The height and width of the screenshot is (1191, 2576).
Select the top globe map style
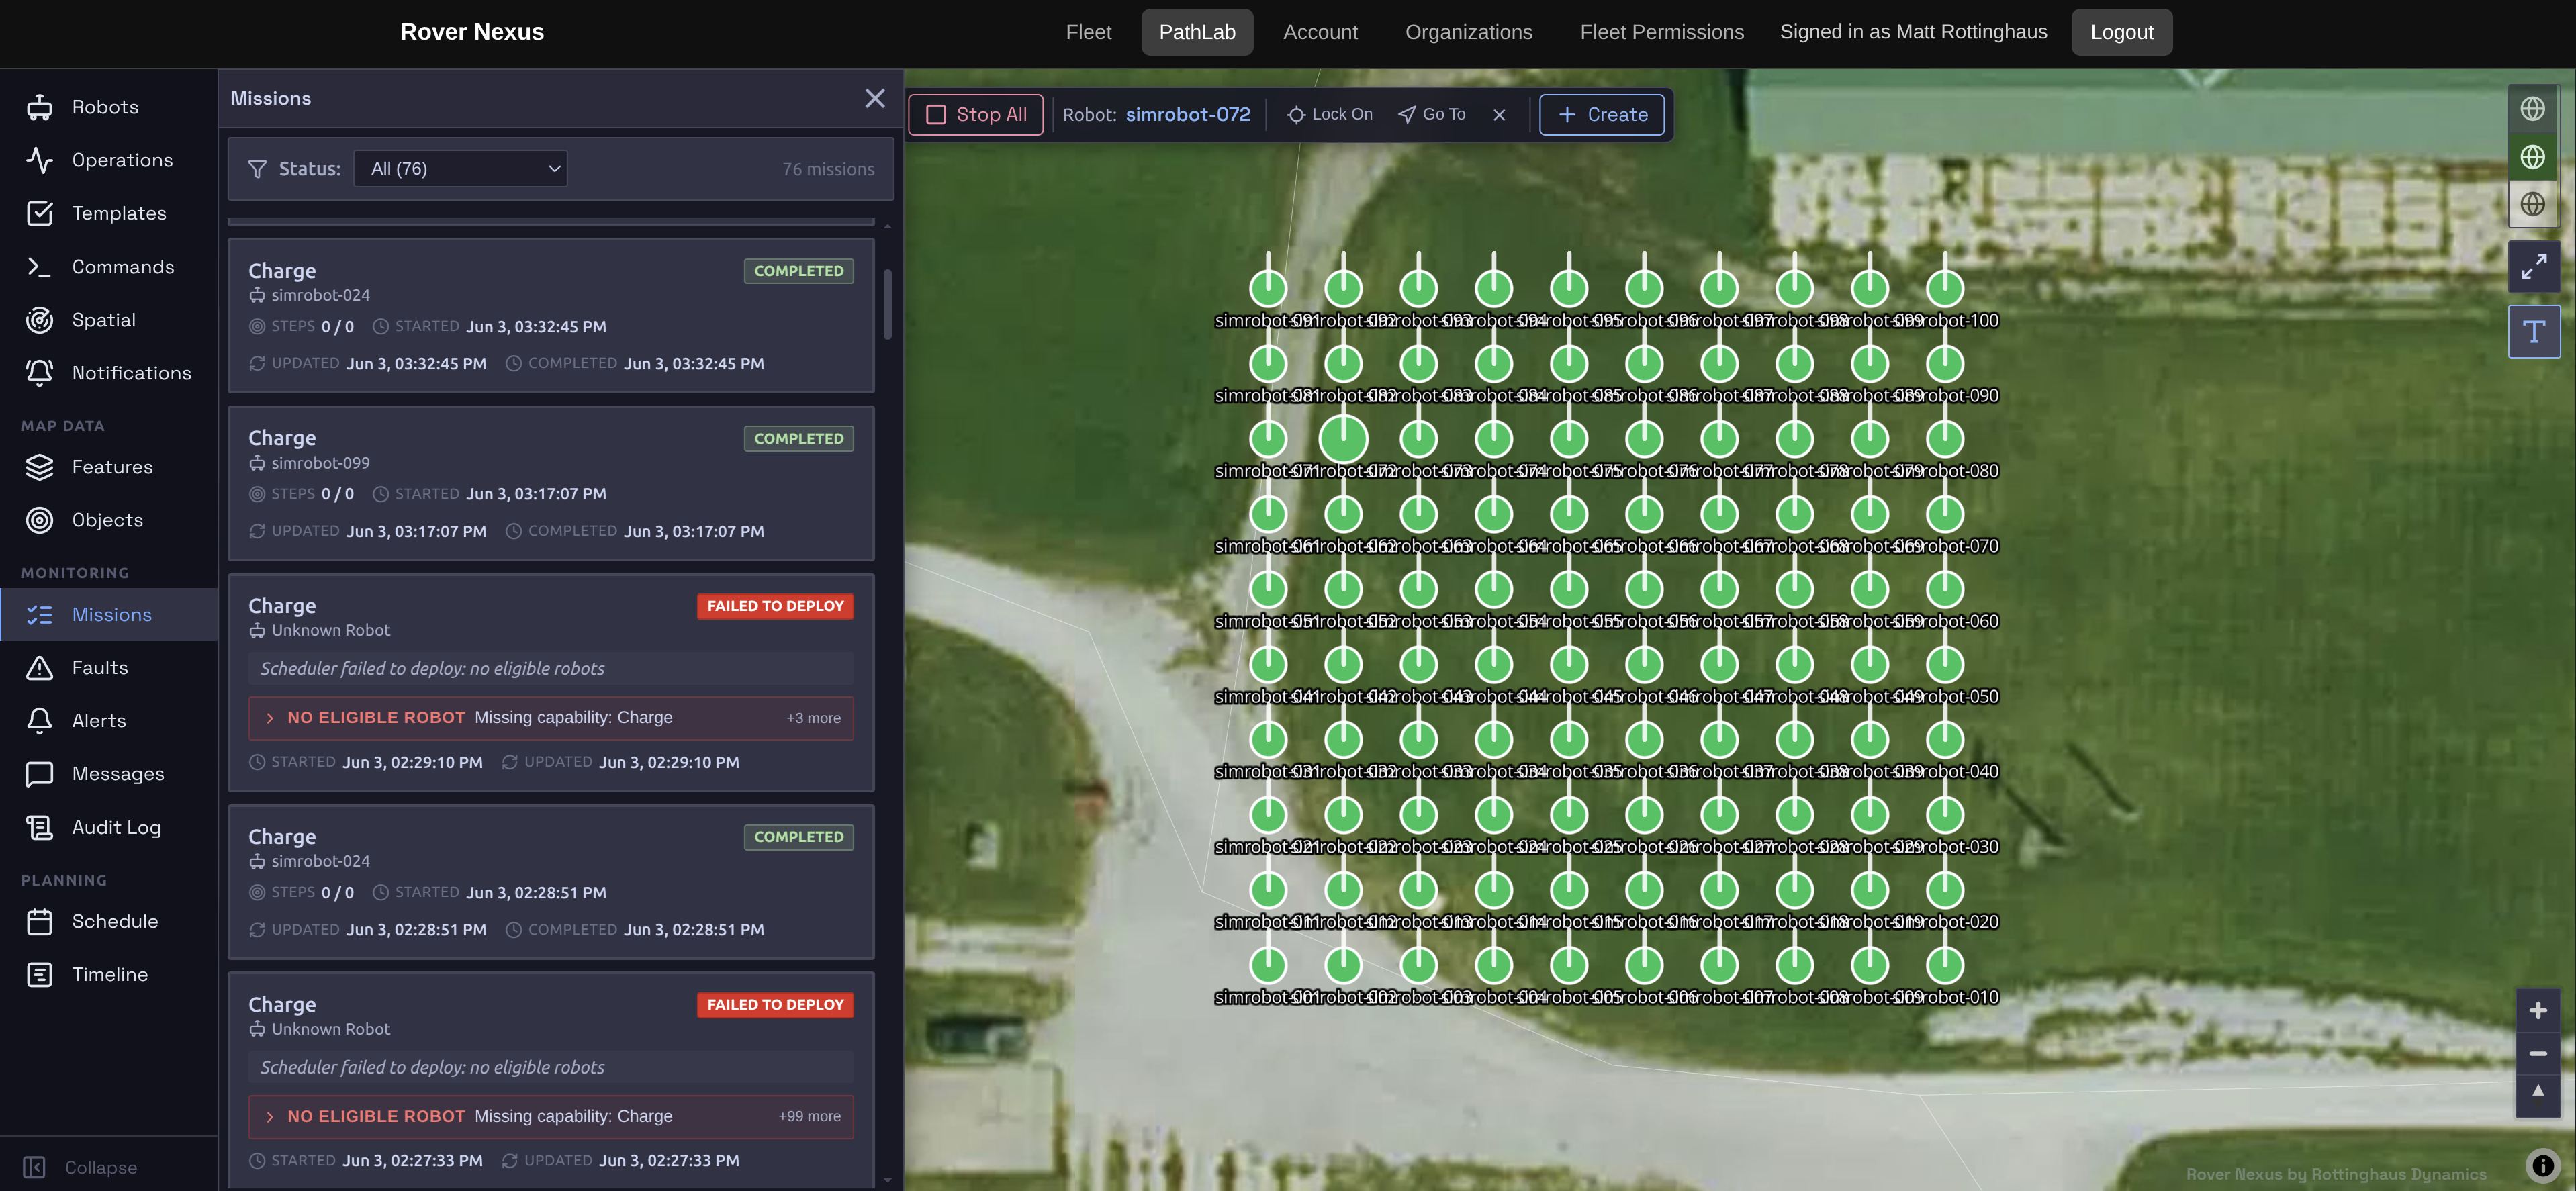tap(2532, 108)
